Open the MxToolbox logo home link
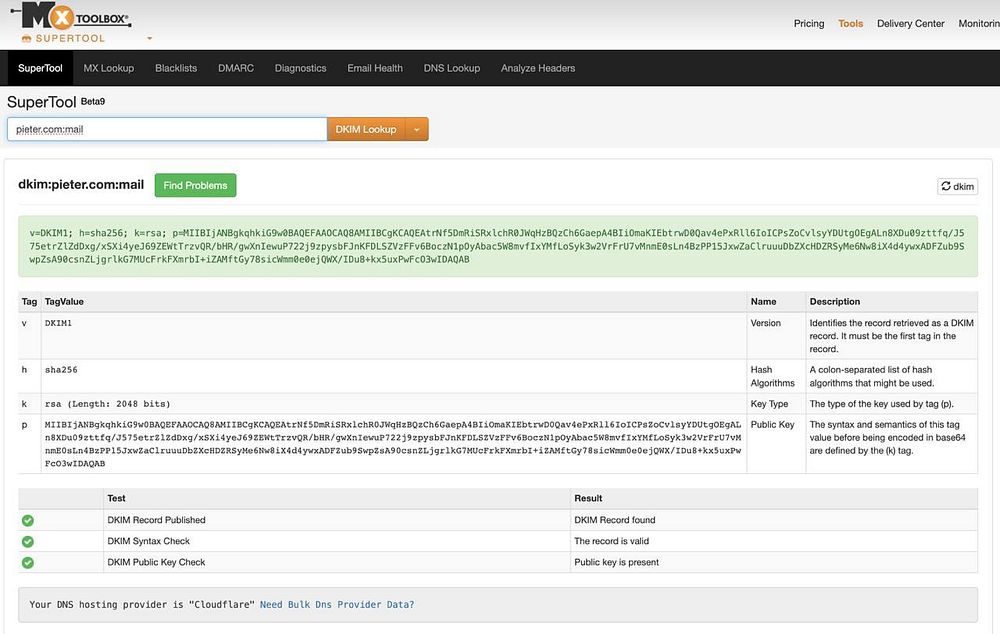Image resolution: width=1000 pixels, height=634 pixels. click(x=71, y=17)
